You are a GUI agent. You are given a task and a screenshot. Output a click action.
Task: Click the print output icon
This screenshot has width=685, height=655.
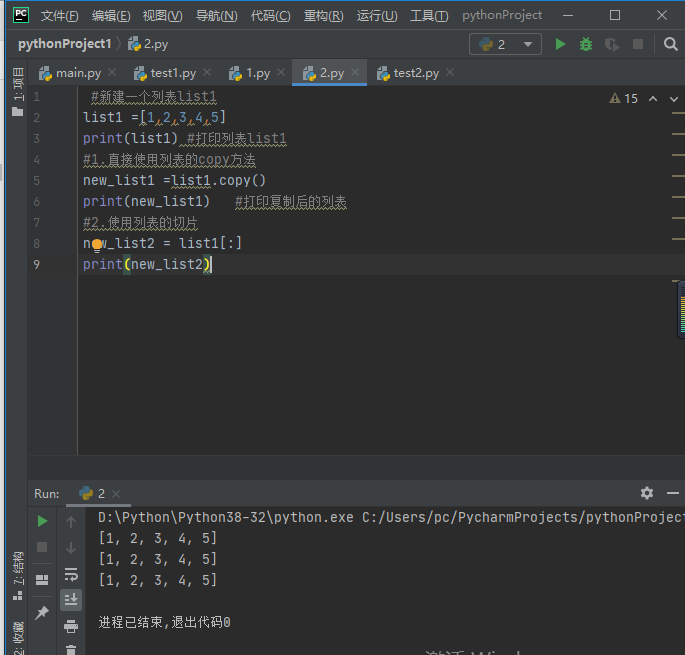click(71, 626)
